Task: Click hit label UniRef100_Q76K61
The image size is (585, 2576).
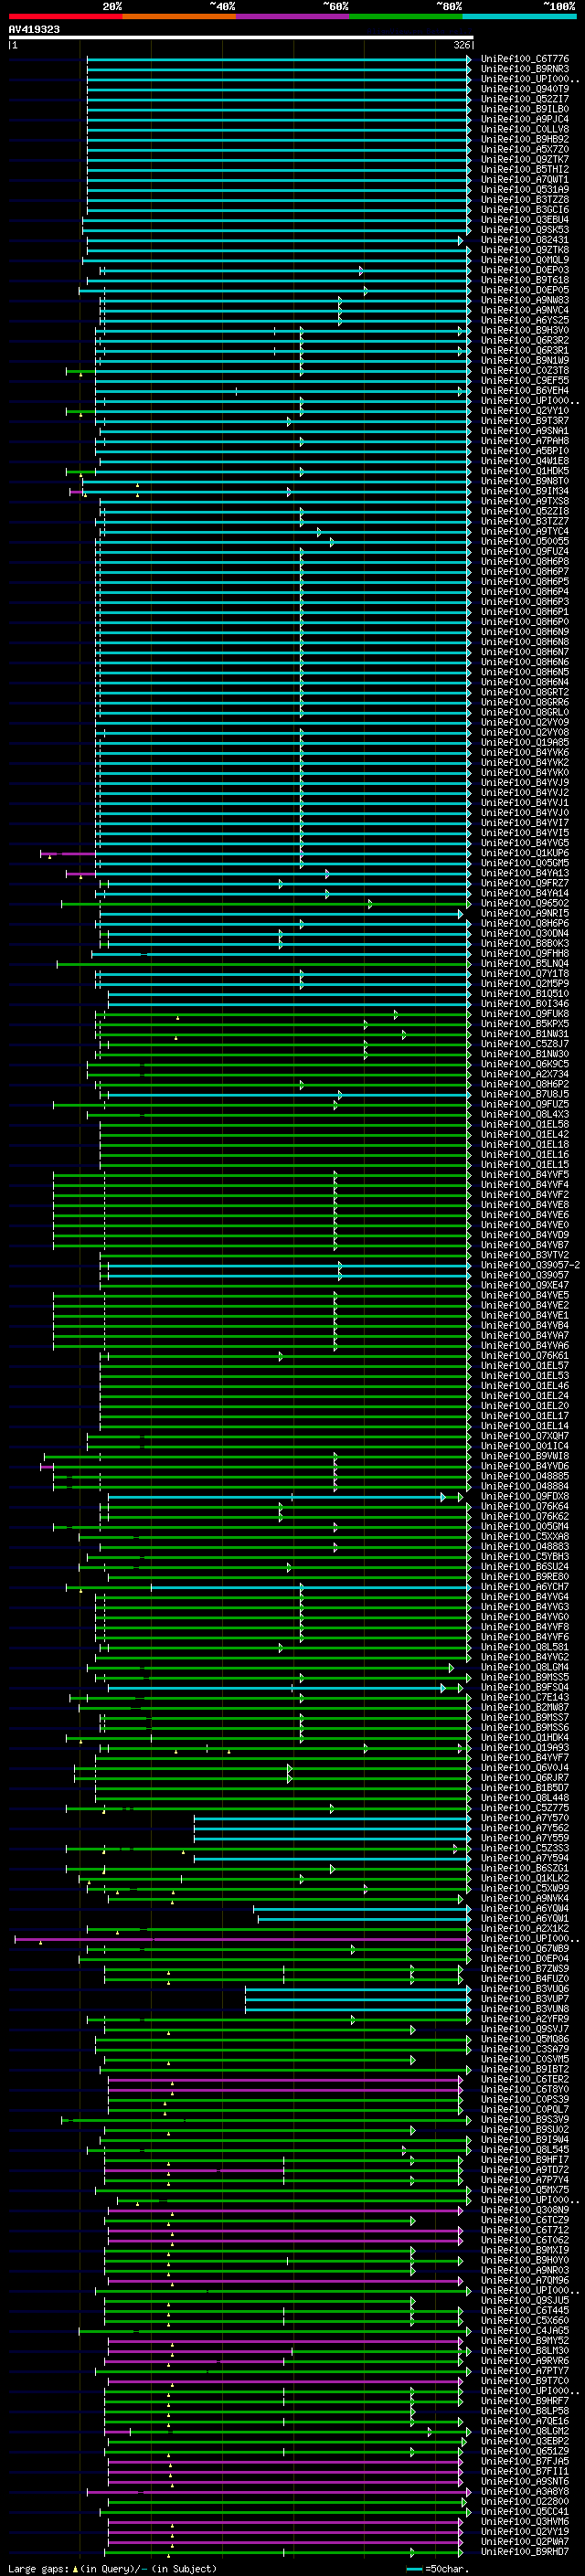Action: tap(525, 1356)
